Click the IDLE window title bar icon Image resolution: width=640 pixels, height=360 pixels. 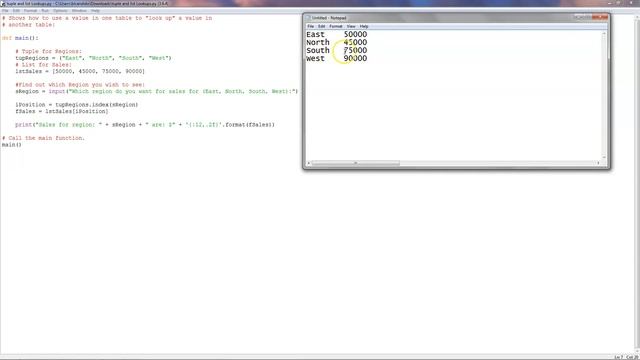pos(3,4)
